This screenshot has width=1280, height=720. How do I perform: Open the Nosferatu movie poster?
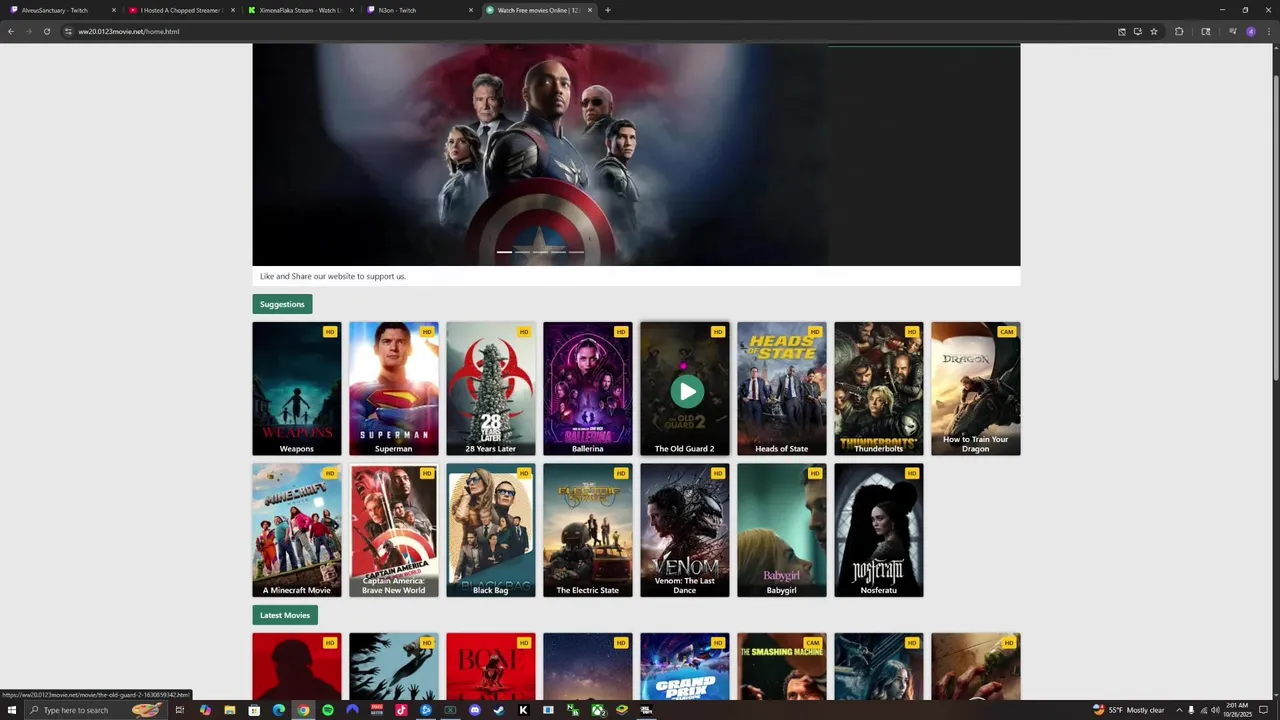[x=879, y=530]
